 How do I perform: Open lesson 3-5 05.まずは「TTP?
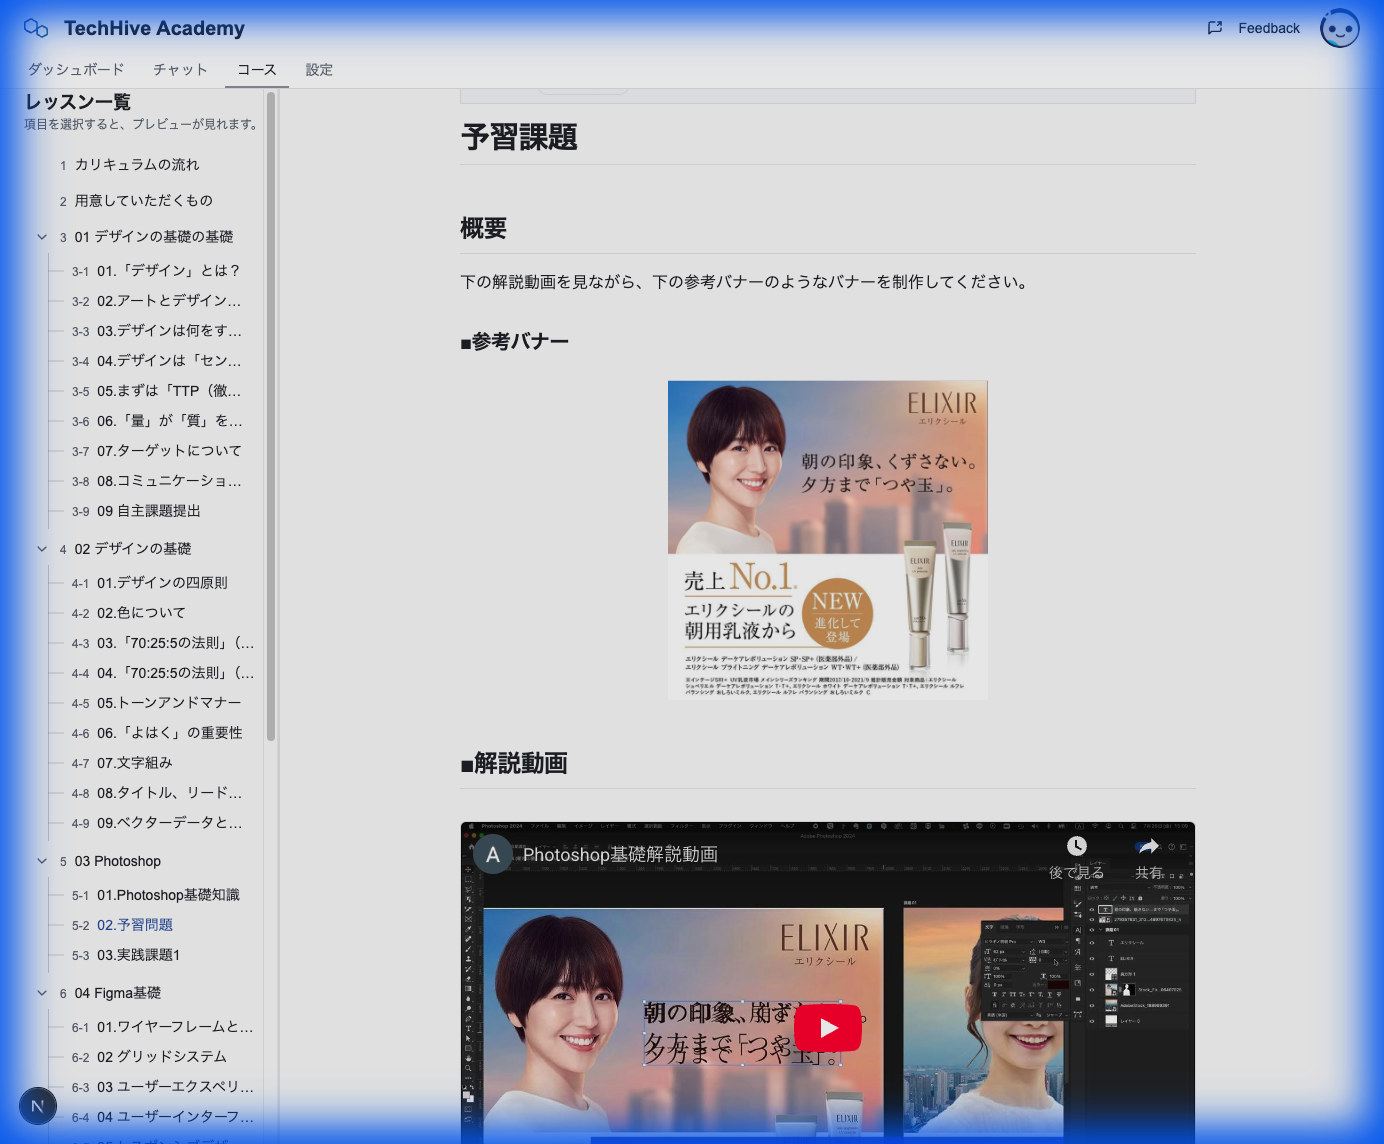[x=168, y=391]
